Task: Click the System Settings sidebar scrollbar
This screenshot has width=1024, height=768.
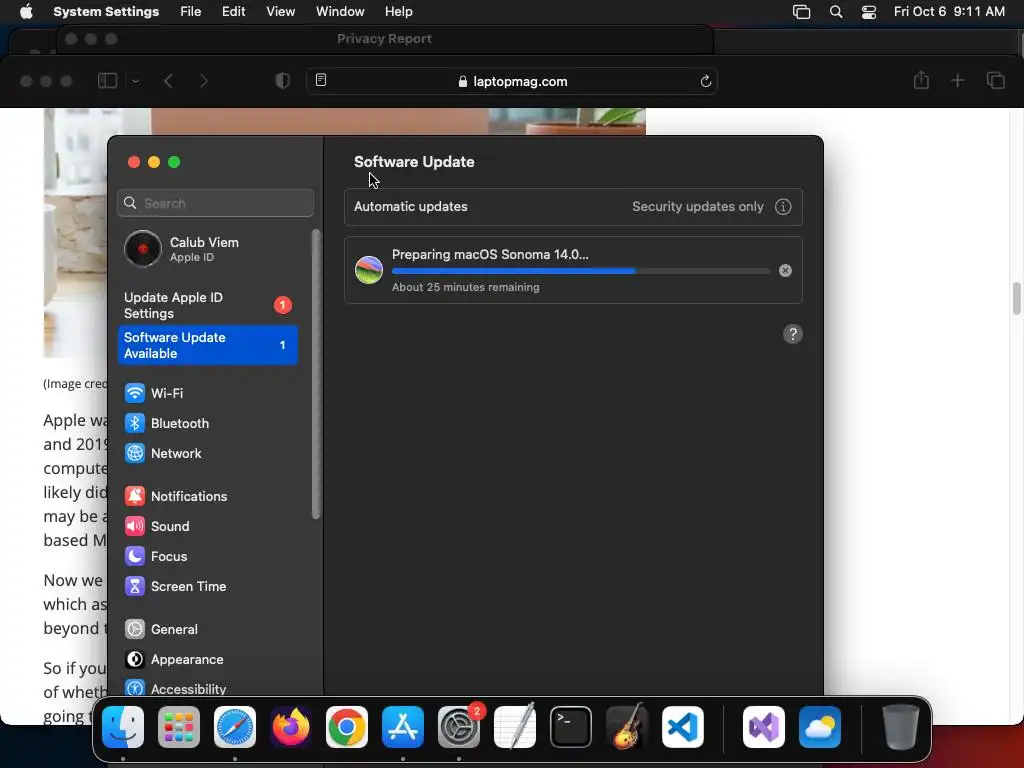Action: click(x=316, y=374)
